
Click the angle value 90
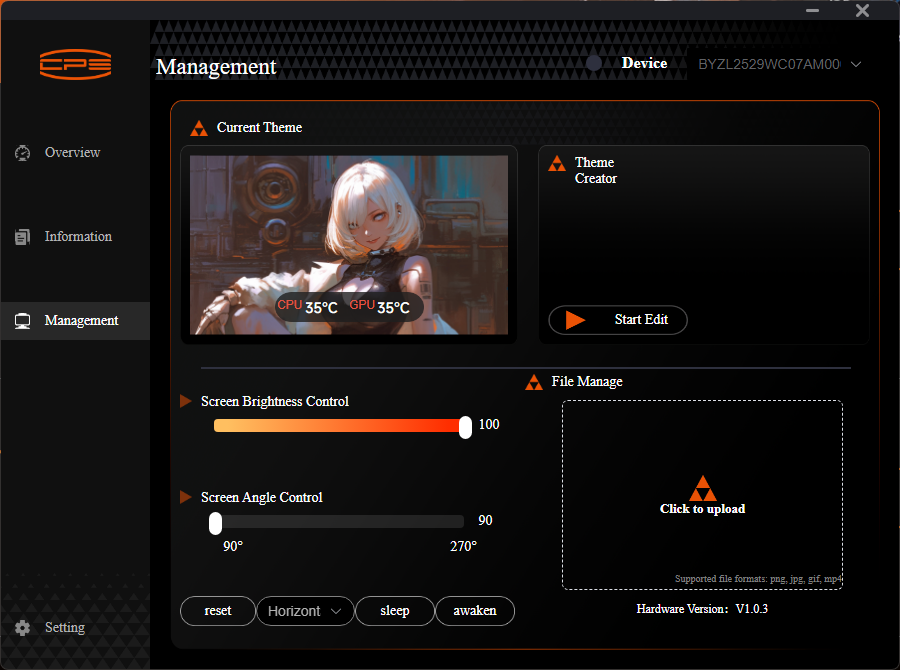coord(485,520)
